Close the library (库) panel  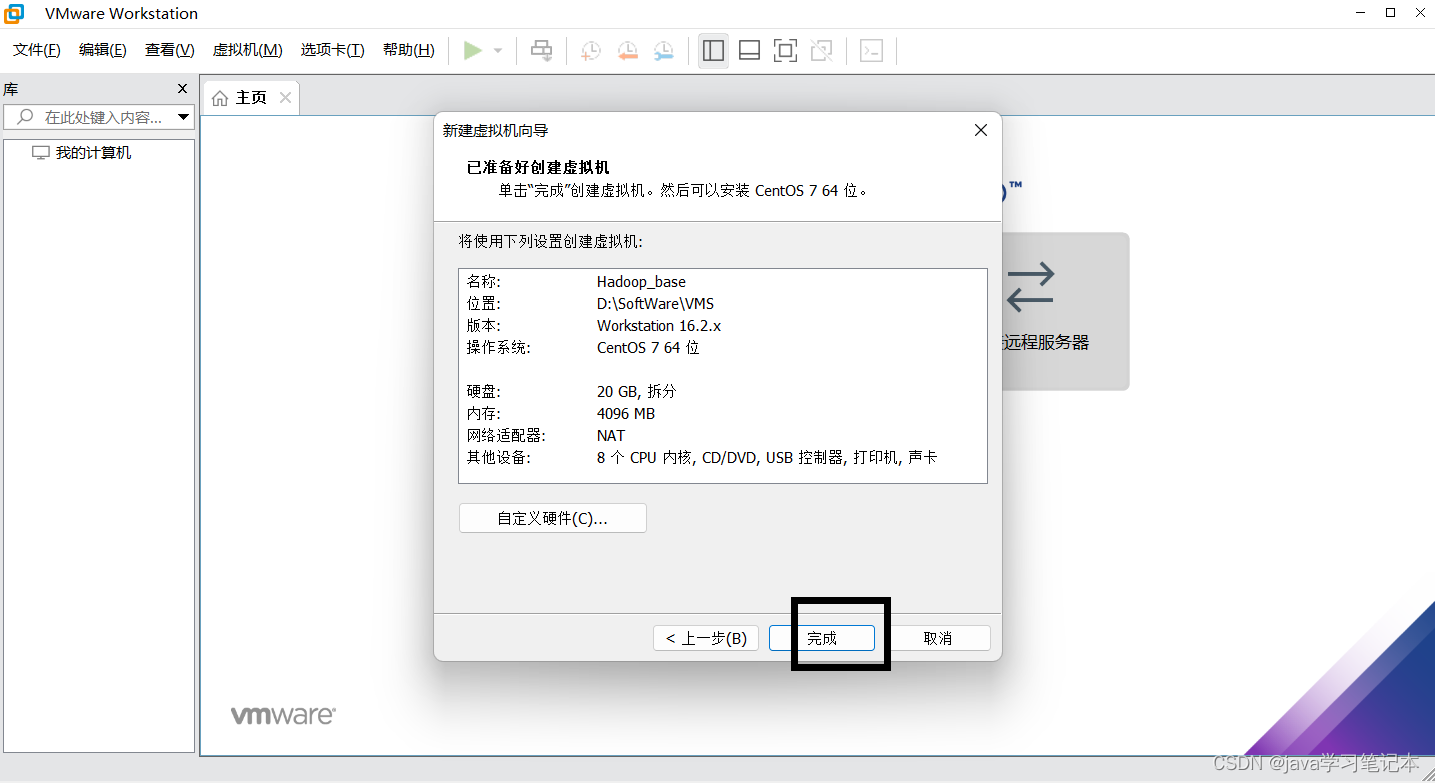(182, 89)
